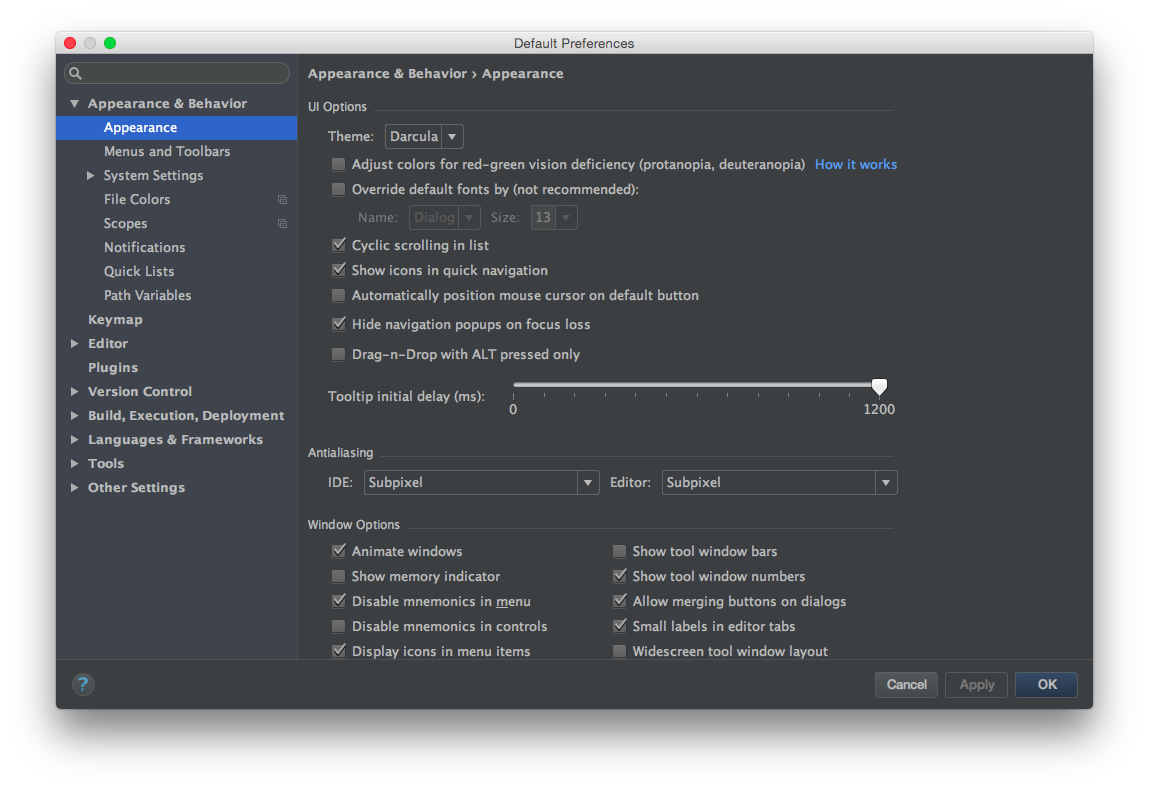The image size is (1149, 789).
Task: Click the help question mark icon
Action: [x=83, y=684]
